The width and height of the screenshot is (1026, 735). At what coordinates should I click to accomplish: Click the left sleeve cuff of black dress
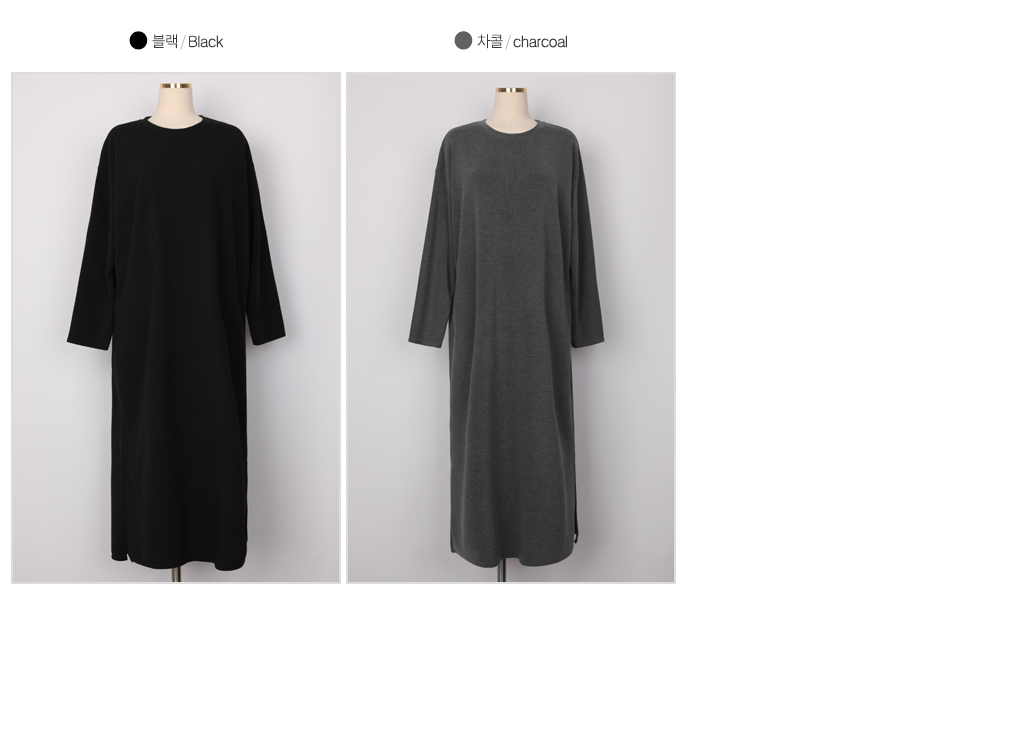tap(88, 342)
